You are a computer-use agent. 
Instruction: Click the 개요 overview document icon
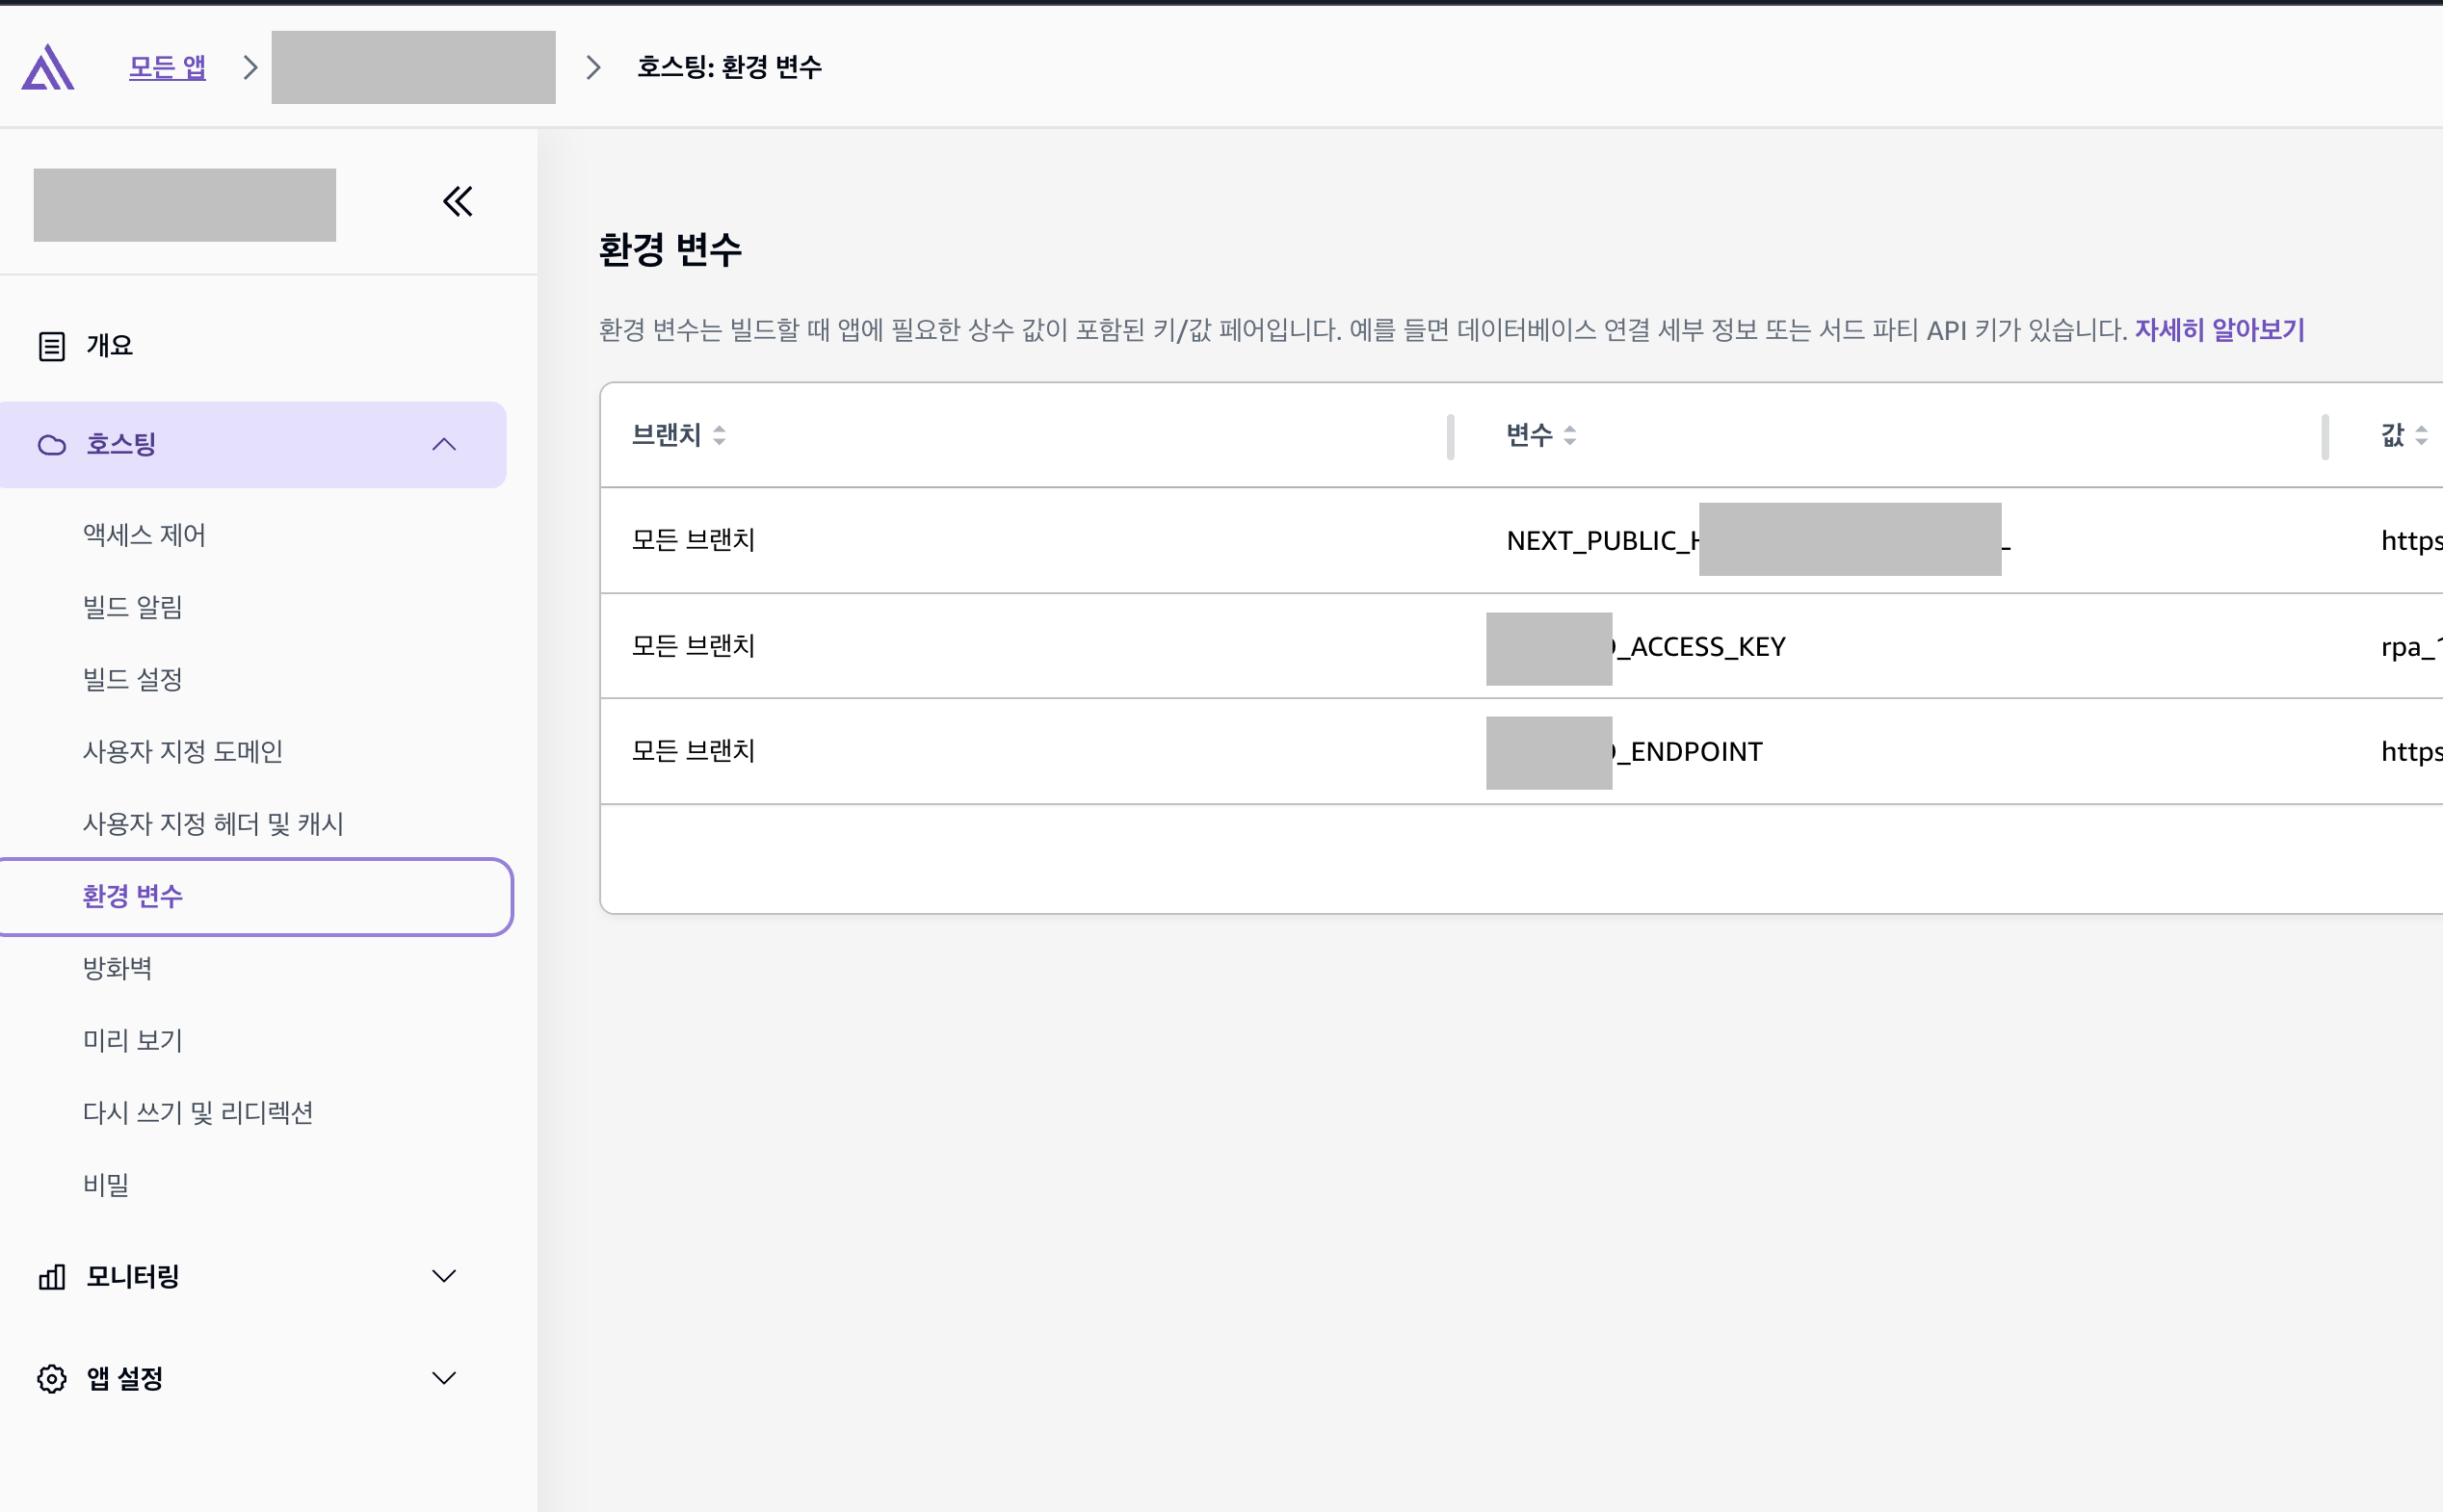[51, 346]
